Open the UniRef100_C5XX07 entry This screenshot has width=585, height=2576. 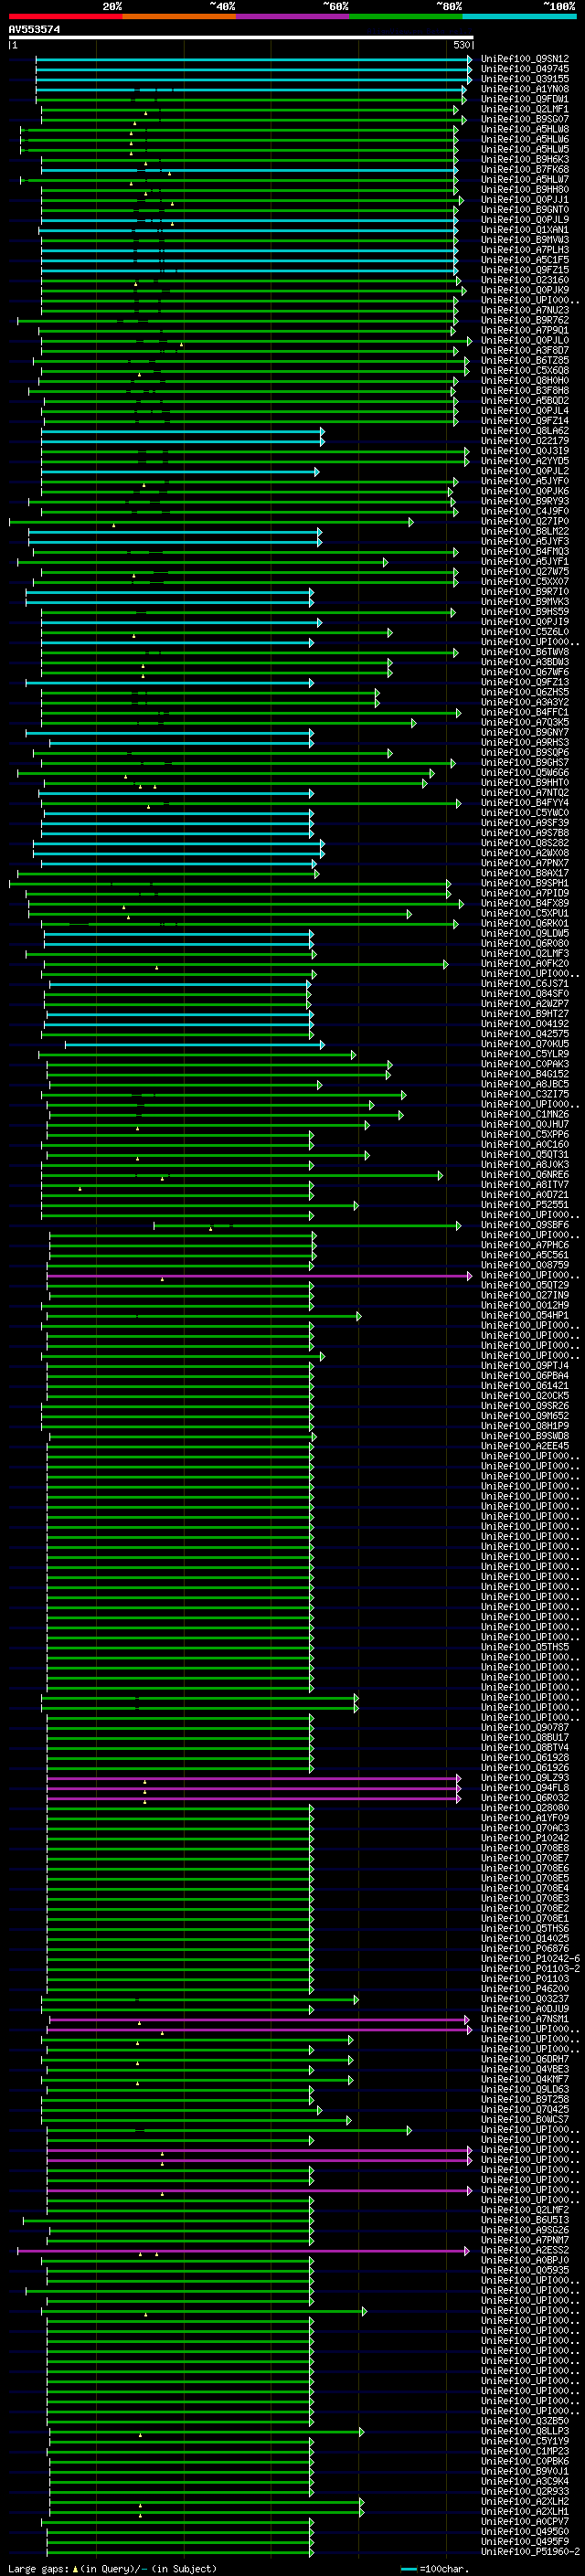pos(525,582)
